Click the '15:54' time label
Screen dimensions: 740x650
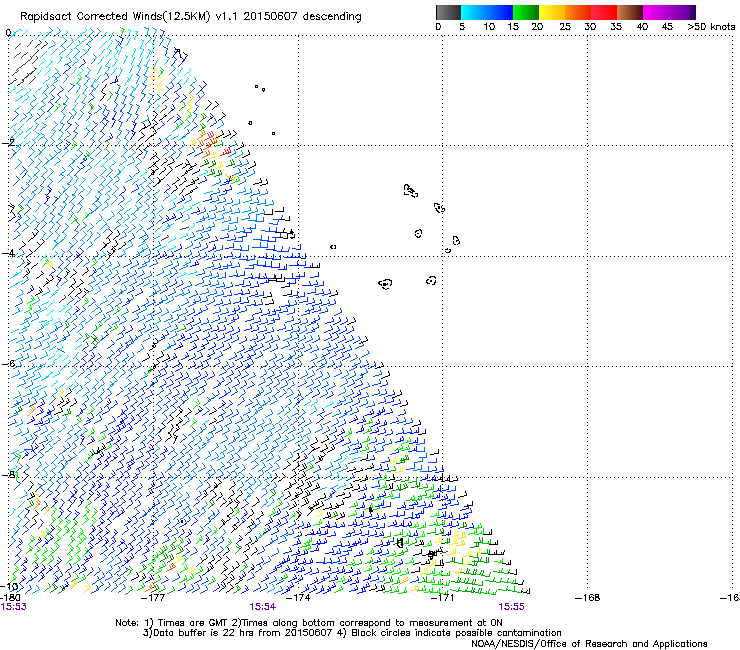point(262,607)
